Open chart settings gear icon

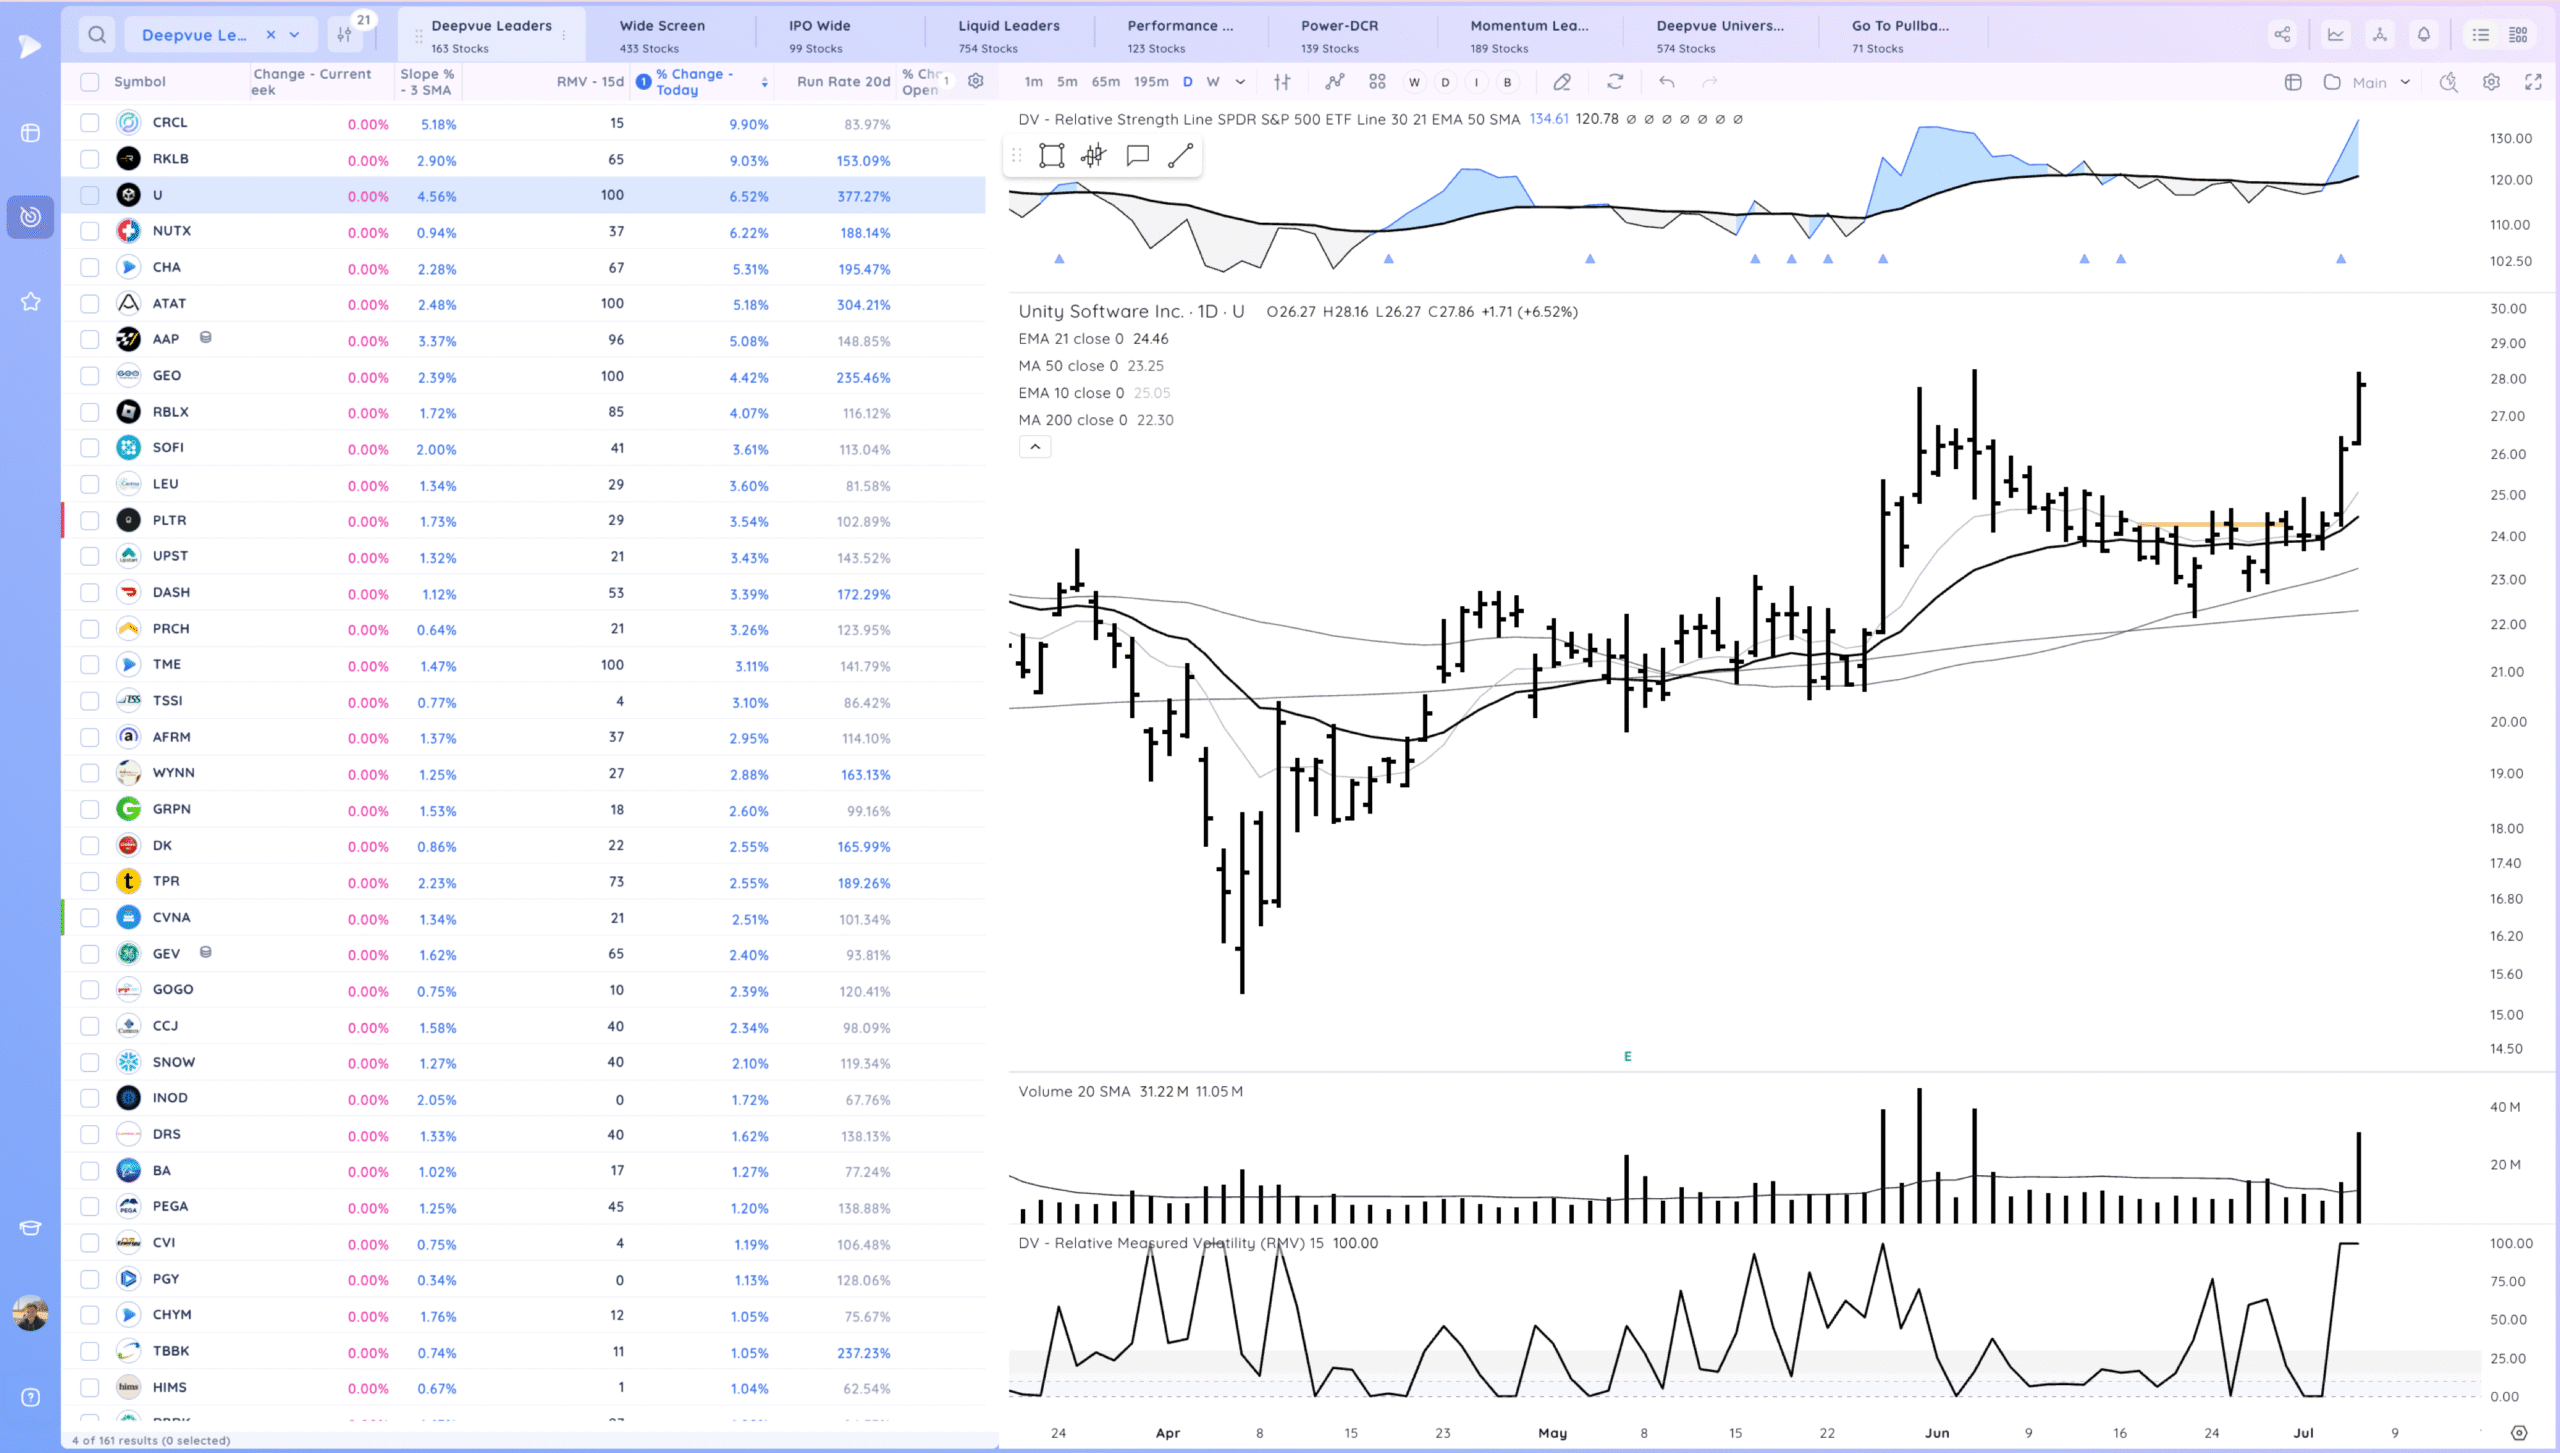click(x=2491, y=82)
